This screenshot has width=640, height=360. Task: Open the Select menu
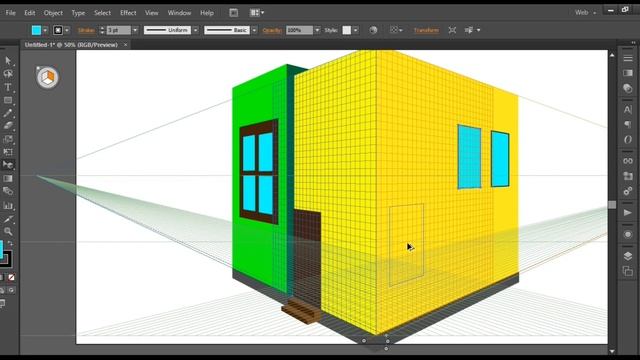(x=102, y=13)
